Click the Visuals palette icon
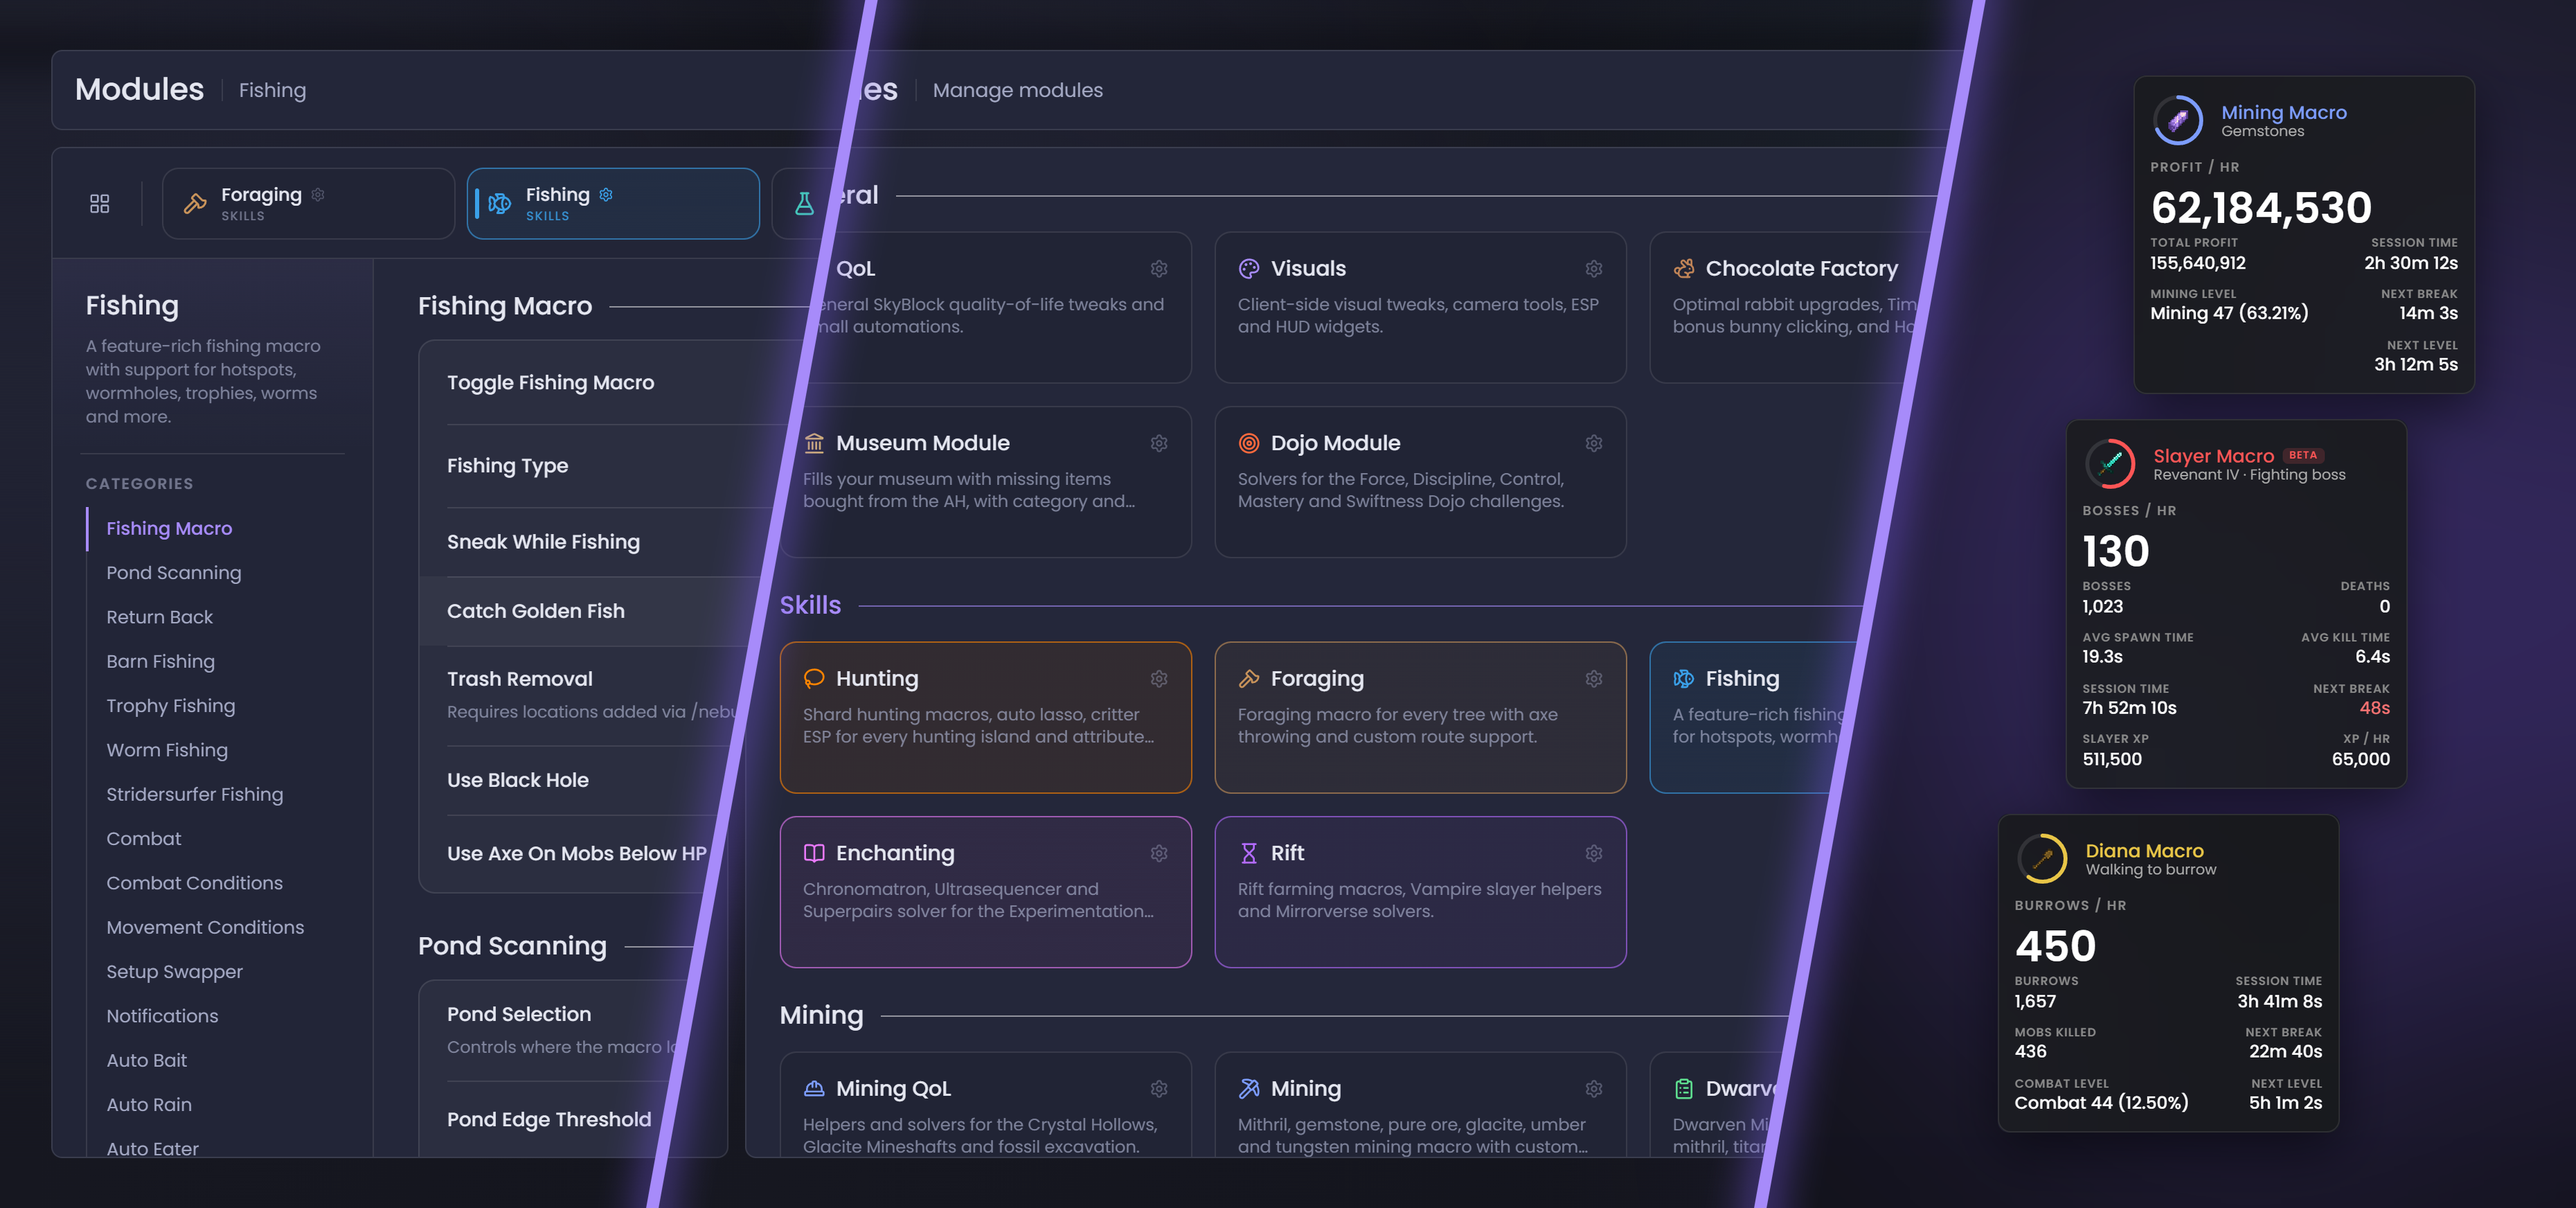 tap(1249, 268)
